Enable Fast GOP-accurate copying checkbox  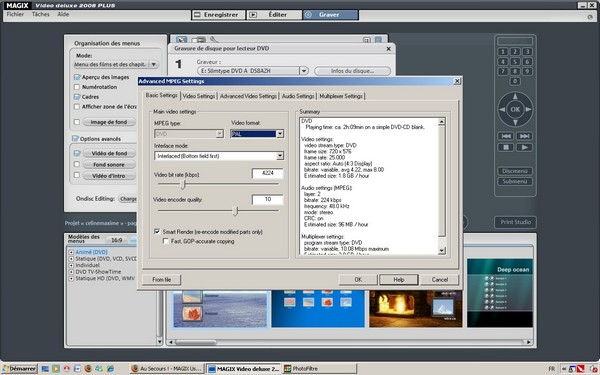tap(166, 241)
